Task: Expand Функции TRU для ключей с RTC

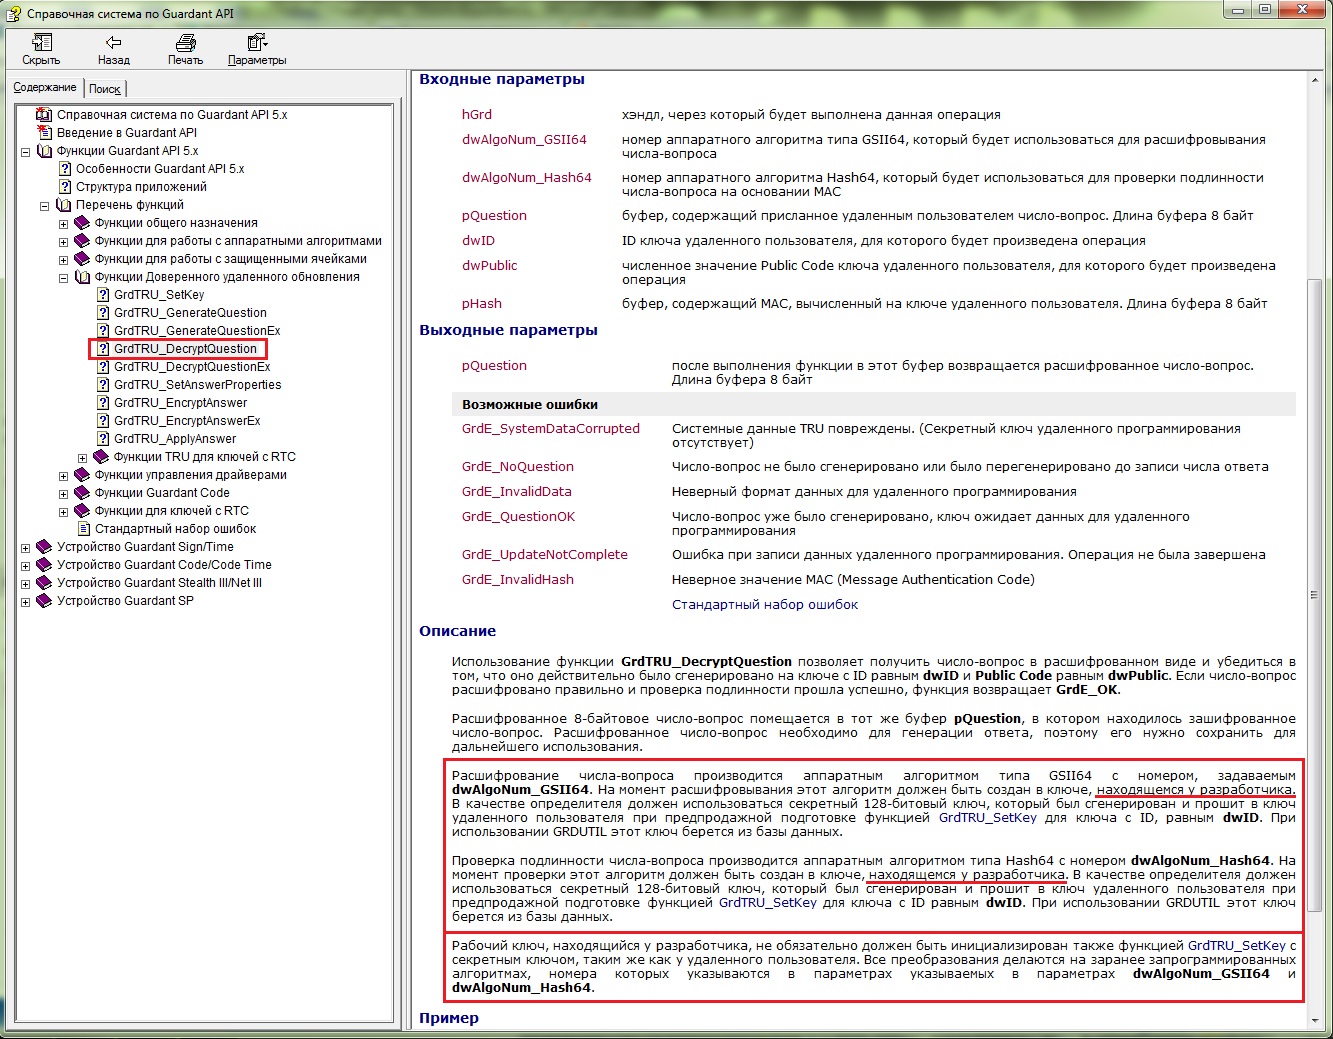Action: tap(82, 458)
